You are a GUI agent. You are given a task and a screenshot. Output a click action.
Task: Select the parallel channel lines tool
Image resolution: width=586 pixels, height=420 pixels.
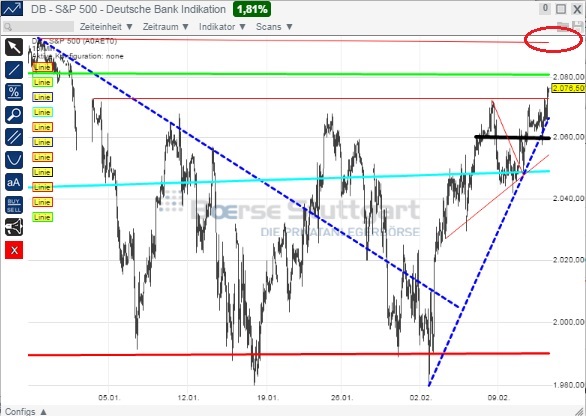point(14,137)
